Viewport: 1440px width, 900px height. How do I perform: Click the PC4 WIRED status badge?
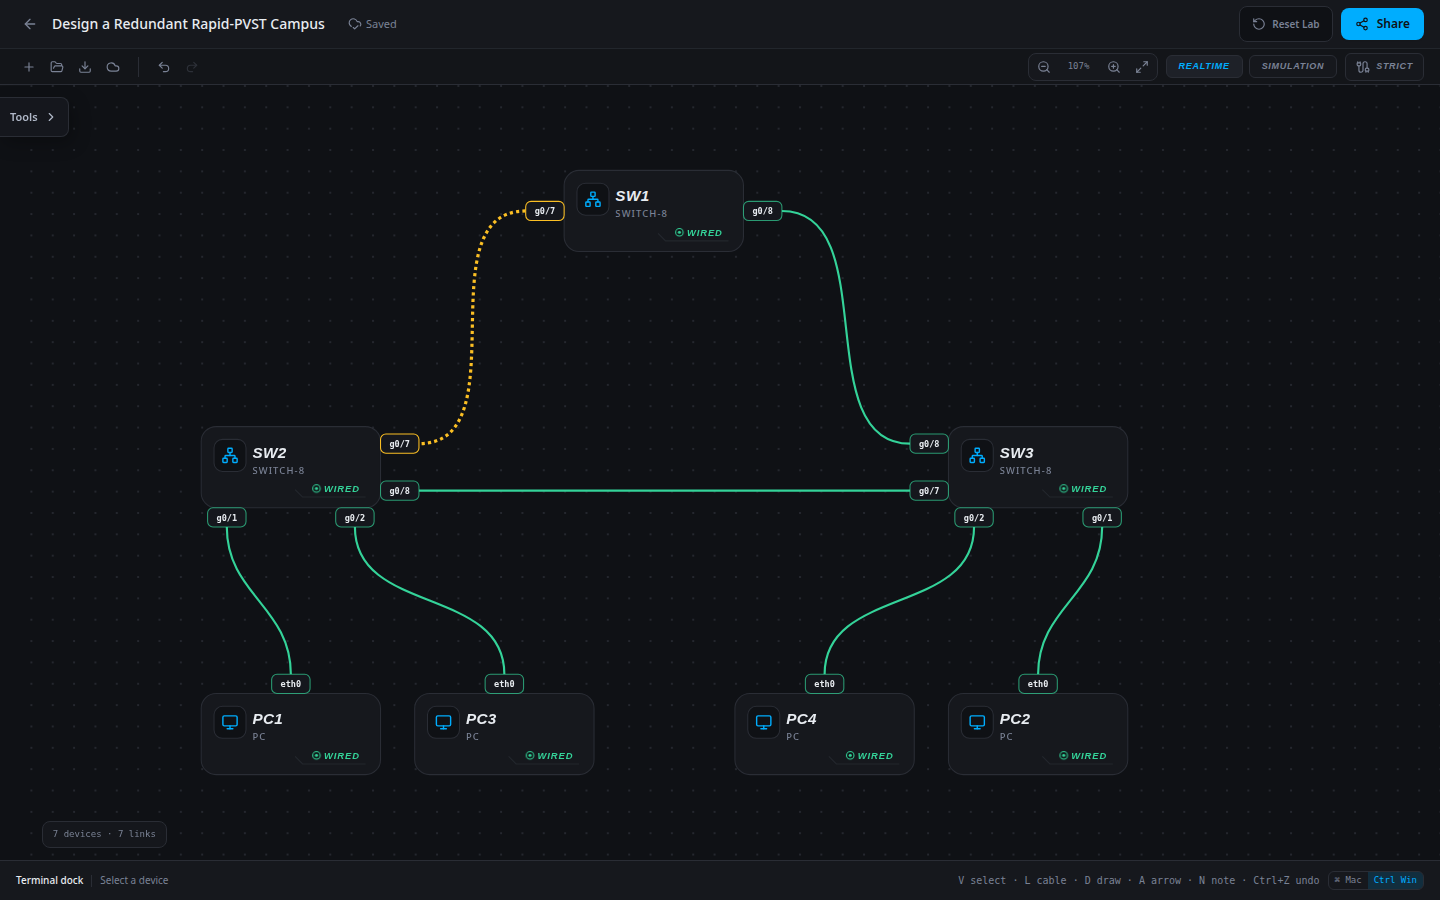coord(869,756)
